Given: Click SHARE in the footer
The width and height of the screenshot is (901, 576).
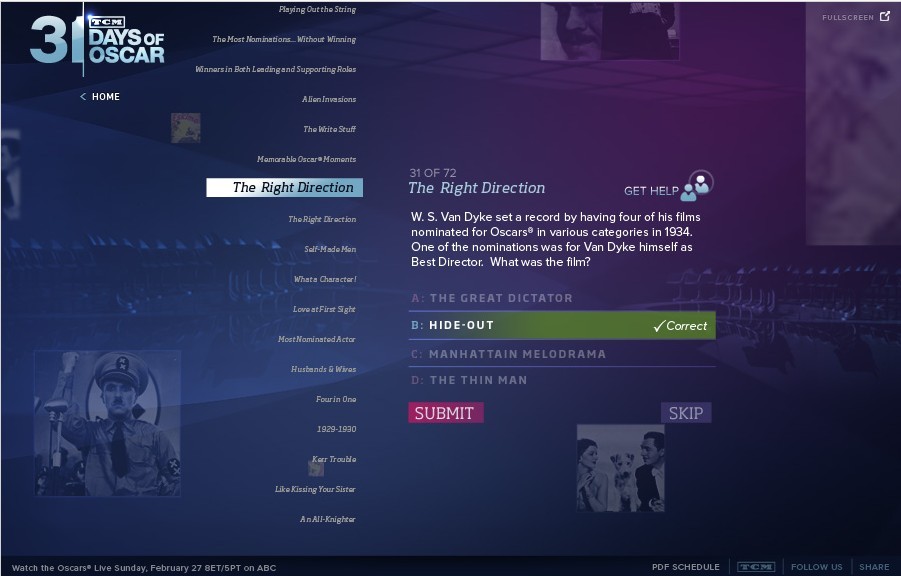Looking at the screenshot, I should [874, 567].
